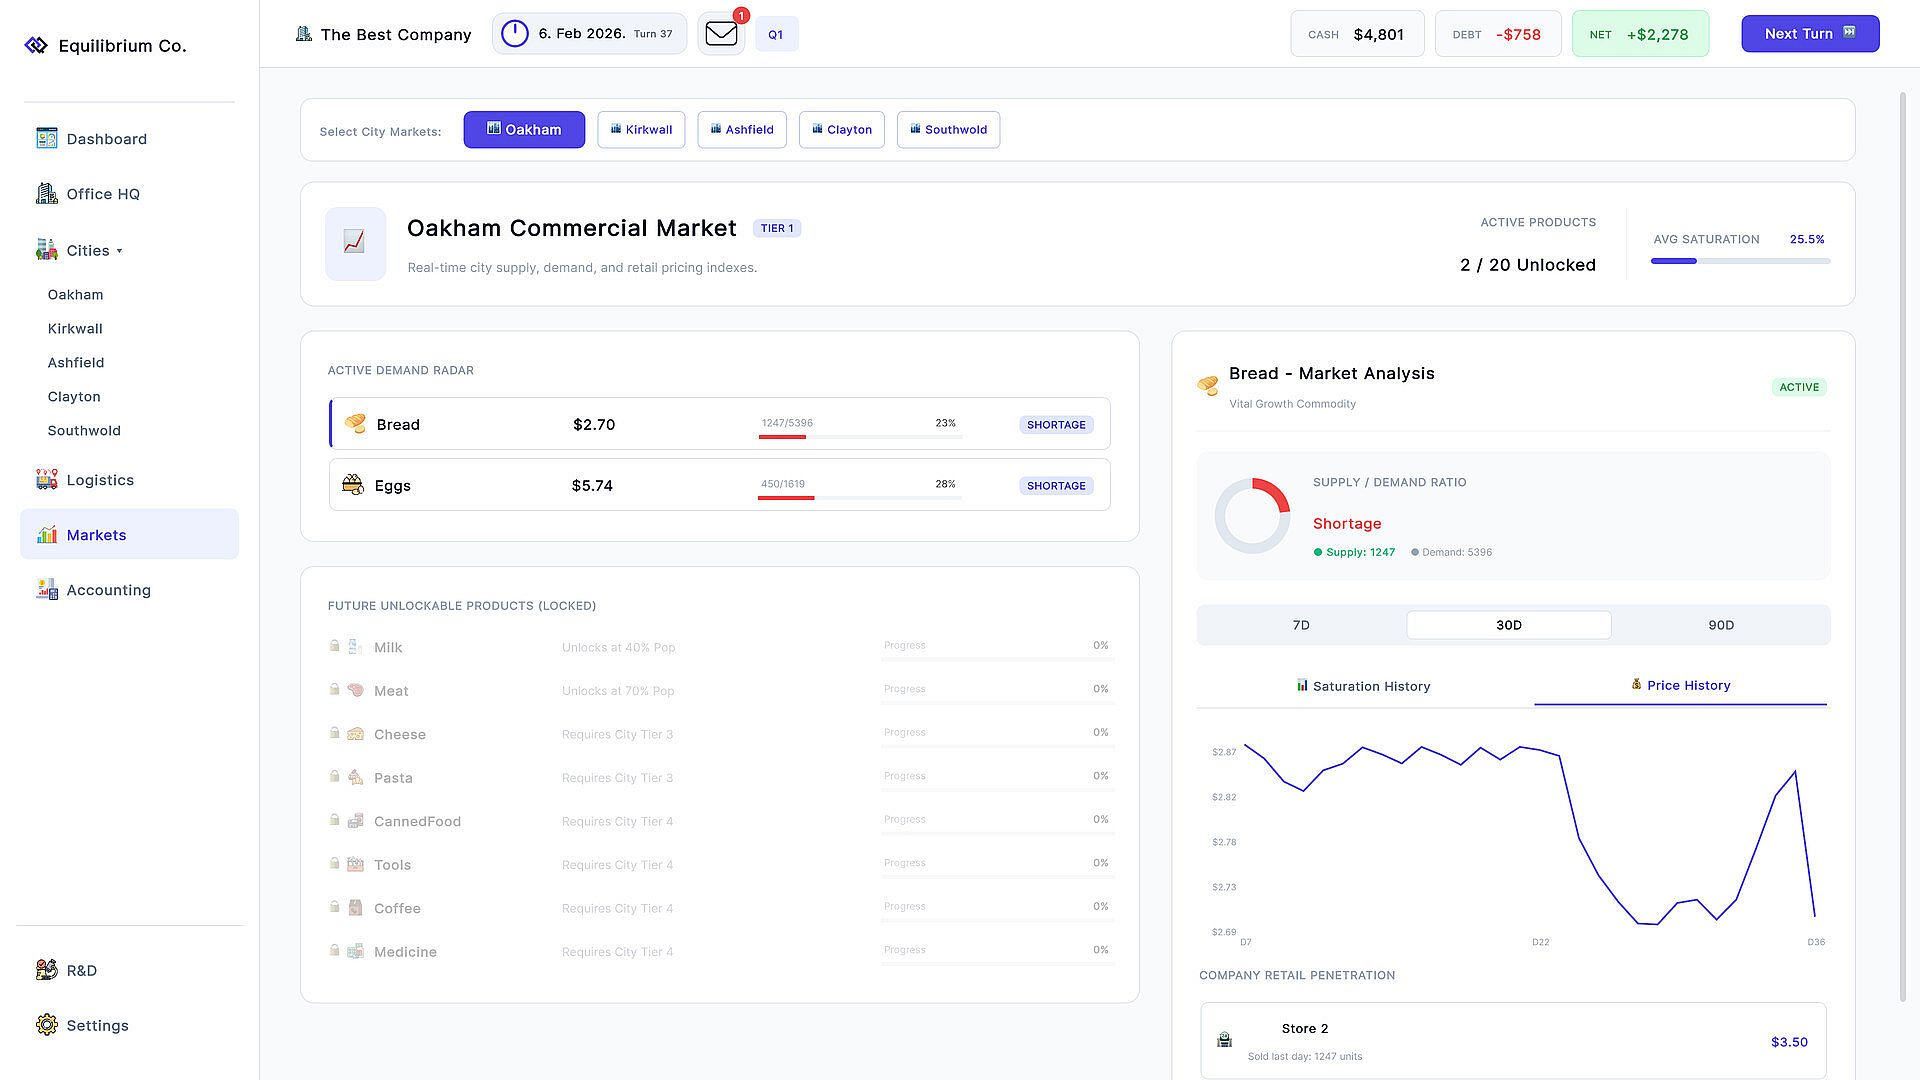Select the Kirkwall city market tab

[641, 129]
